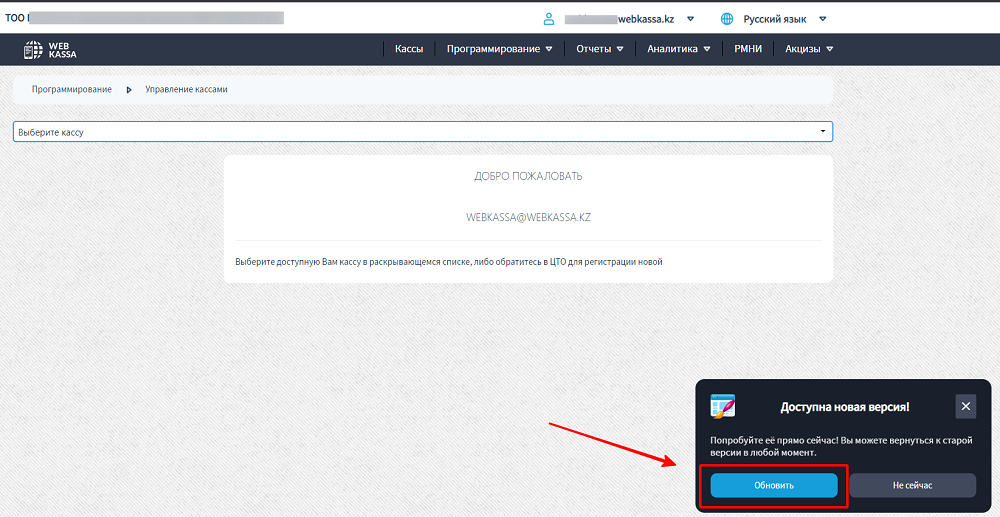
Task: Expand the Программирование menu arrow
Action: point(549,49)
